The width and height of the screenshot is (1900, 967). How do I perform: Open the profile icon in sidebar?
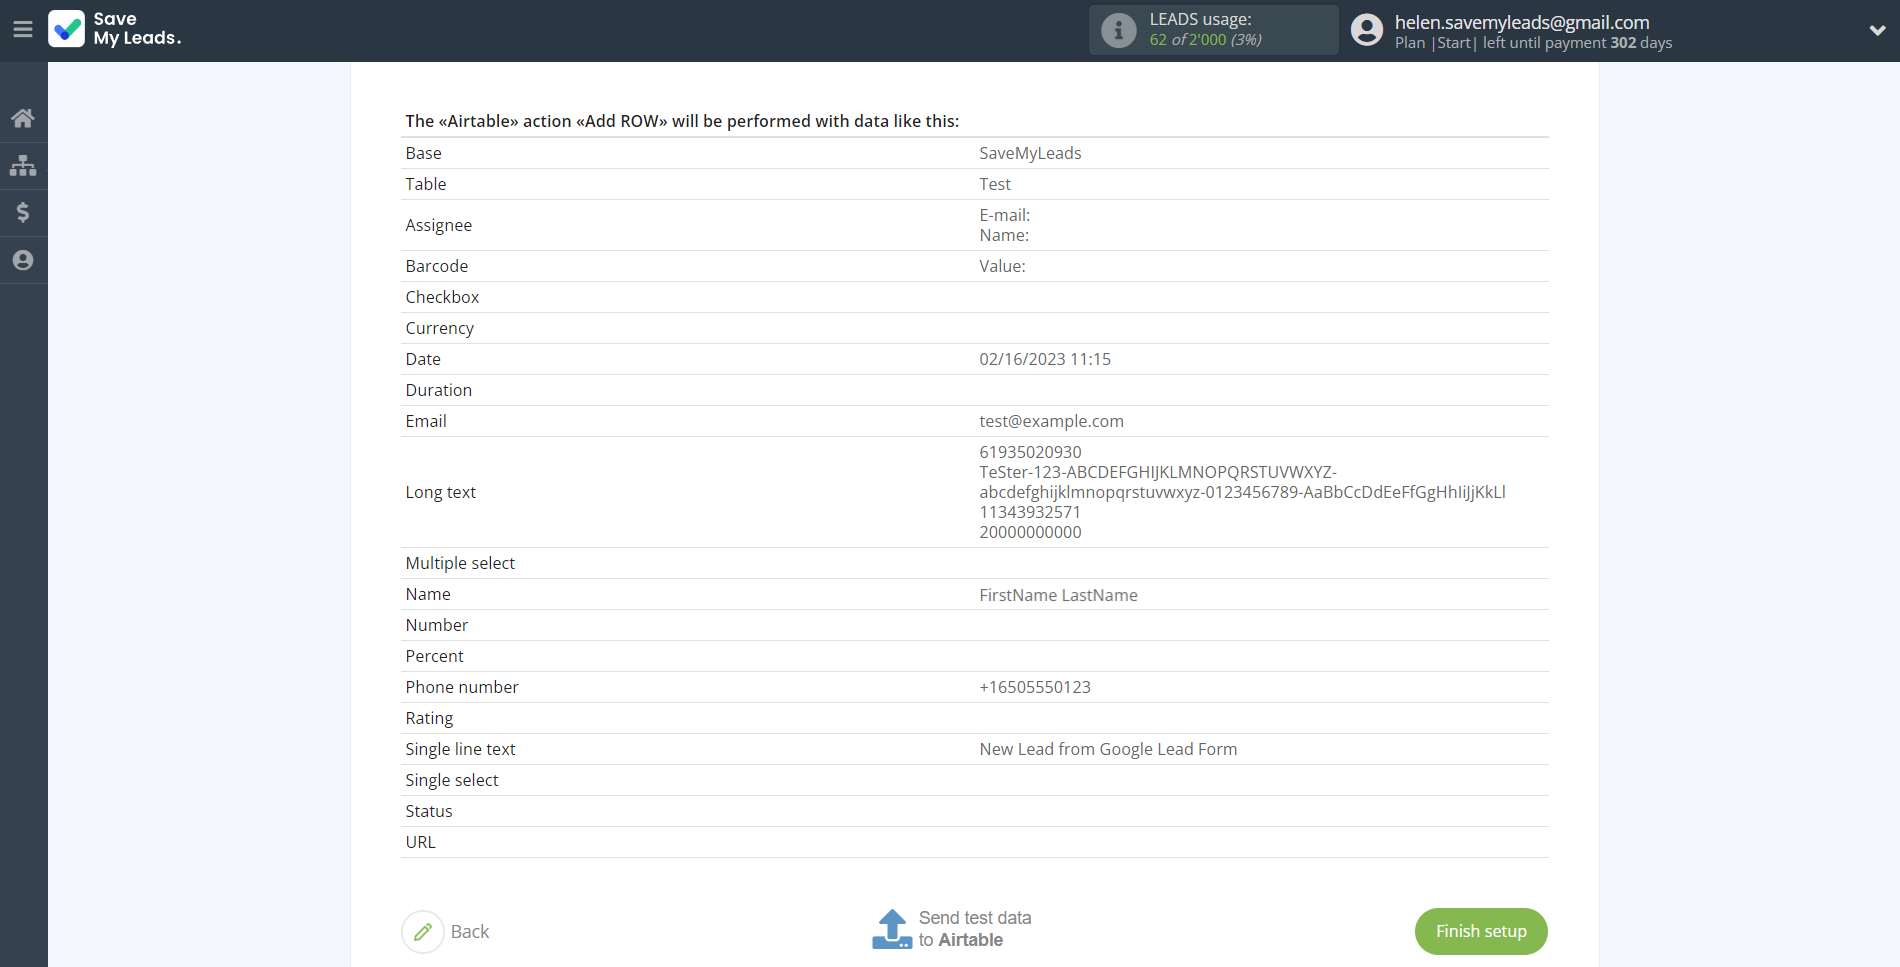coord(23,260)
